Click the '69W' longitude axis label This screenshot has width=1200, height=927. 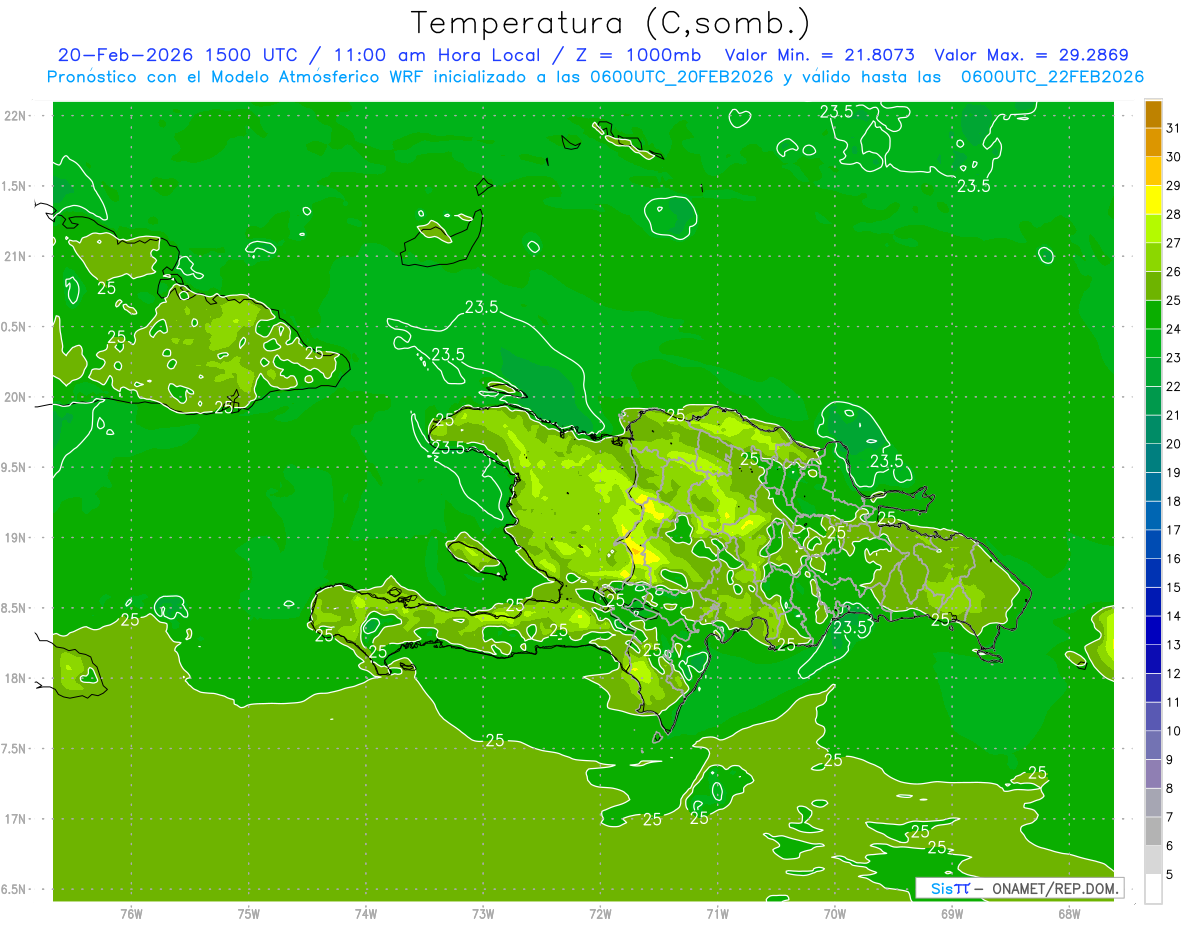(951, 914)
